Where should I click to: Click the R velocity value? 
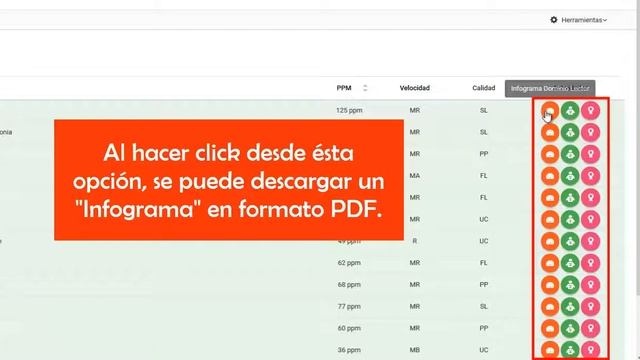415,241
